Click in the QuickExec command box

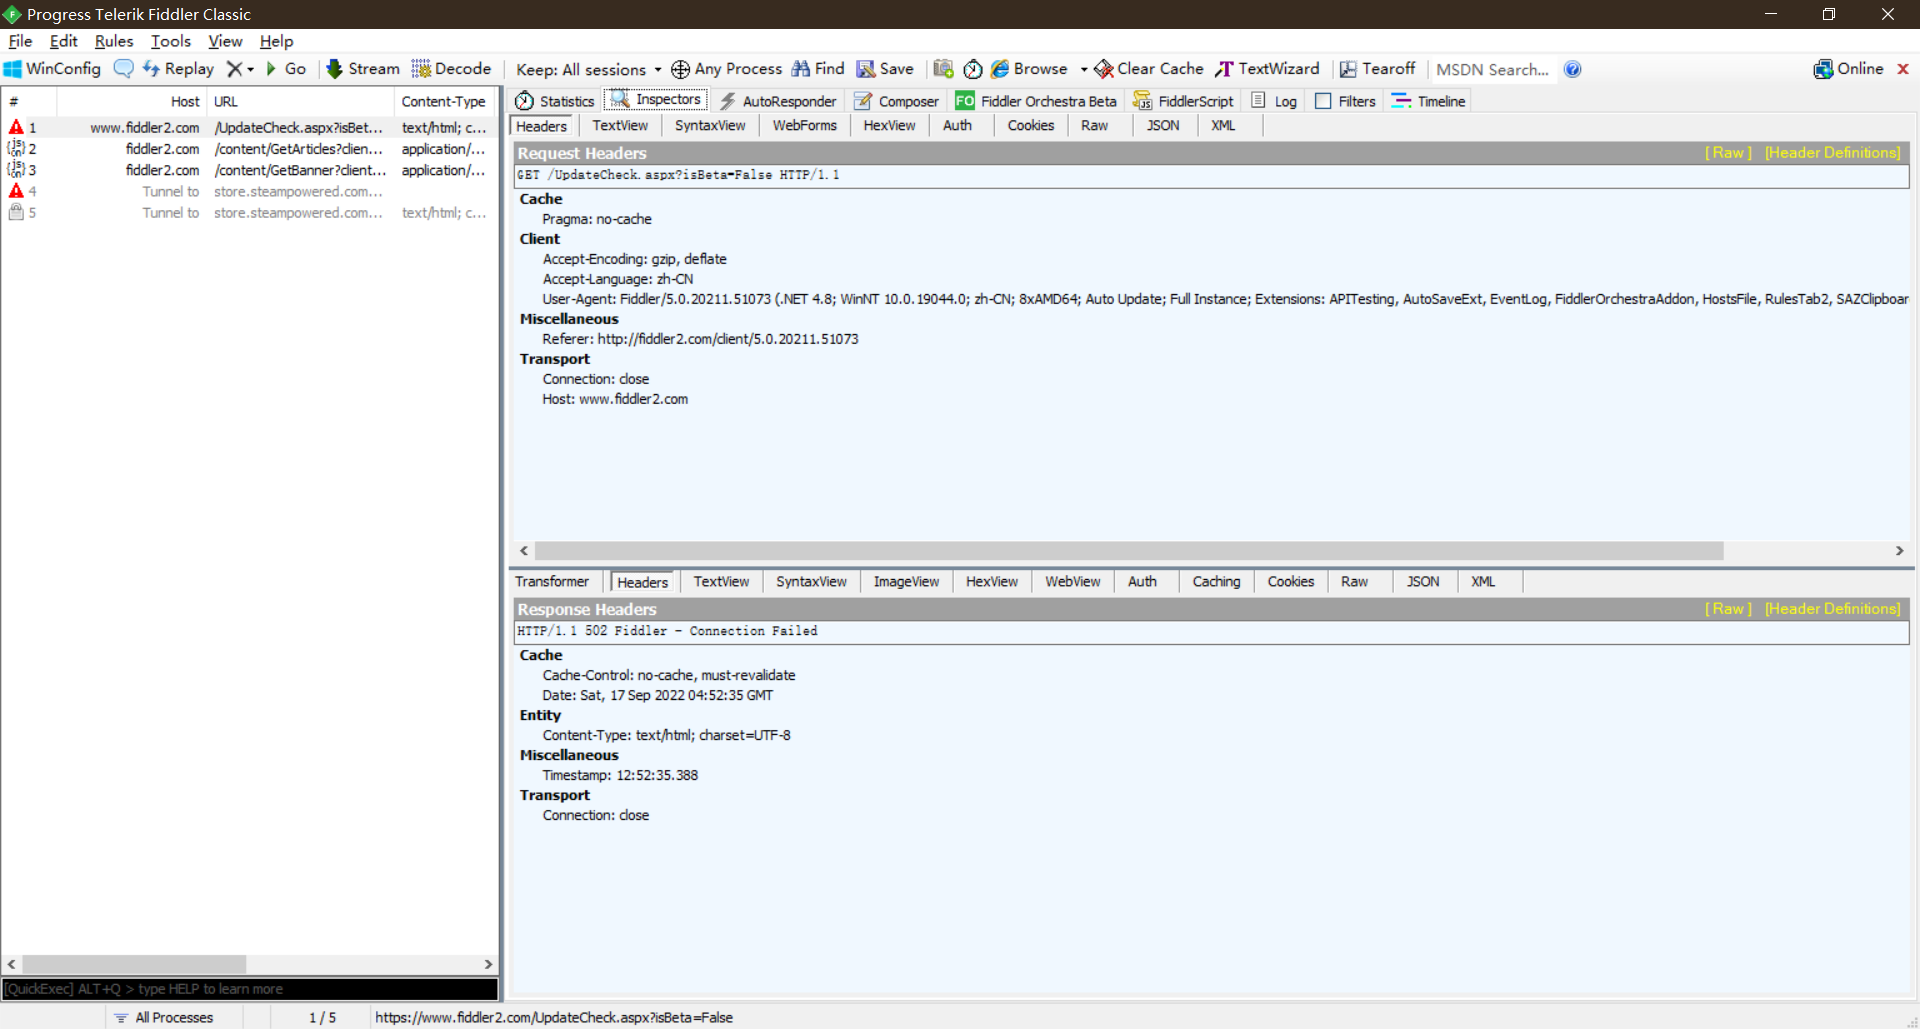(x=250, y=989)
